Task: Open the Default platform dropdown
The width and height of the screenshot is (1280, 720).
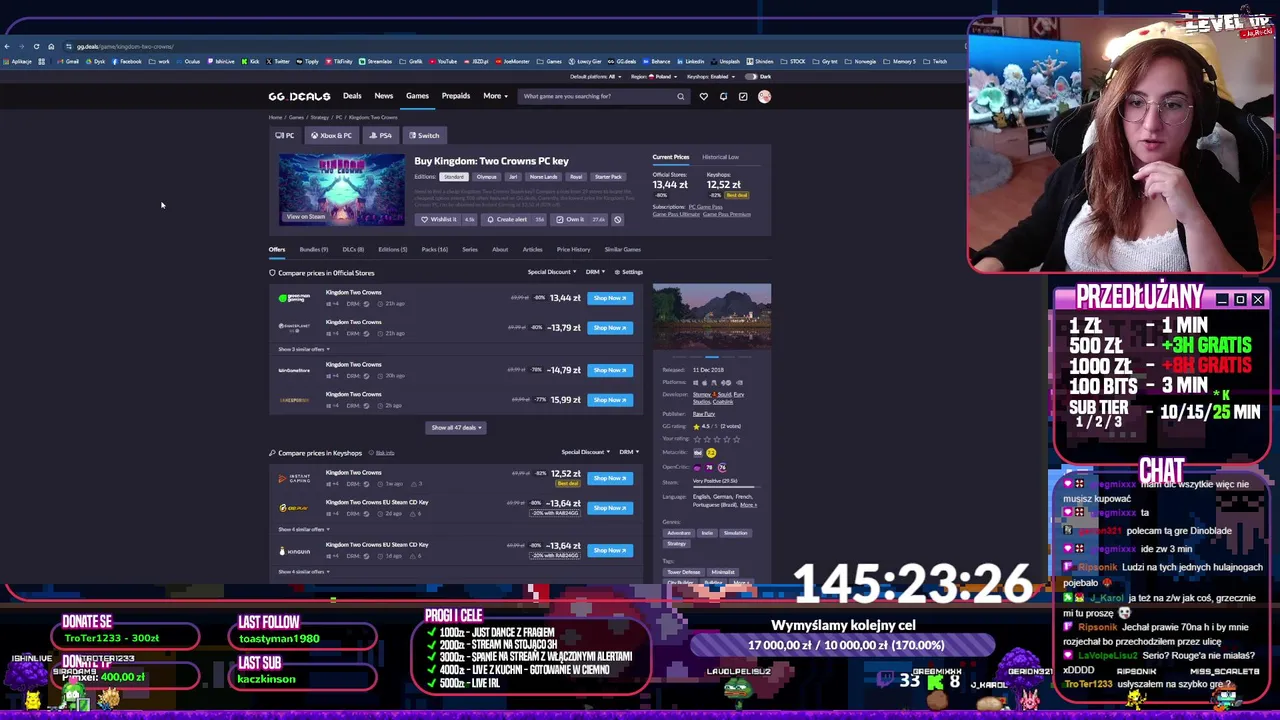Action: 596,77
